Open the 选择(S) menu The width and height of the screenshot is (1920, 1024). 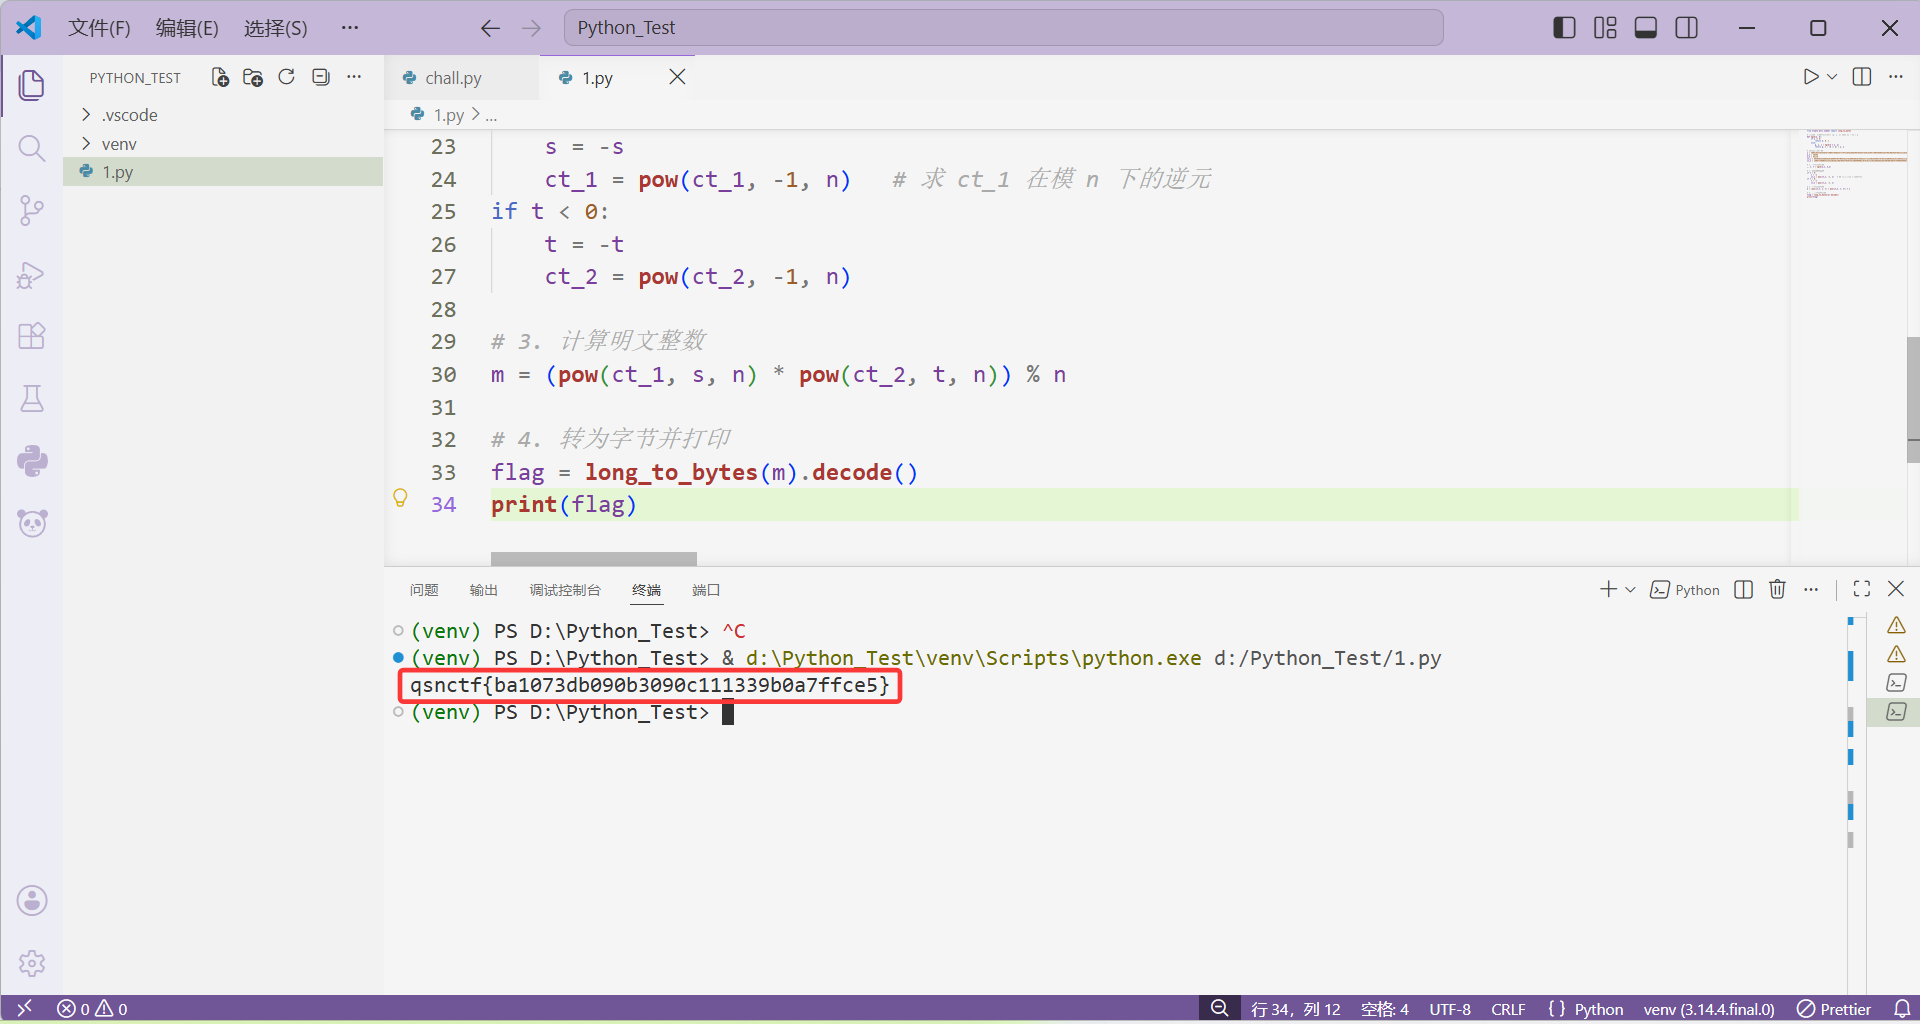(x=276, y=28)
